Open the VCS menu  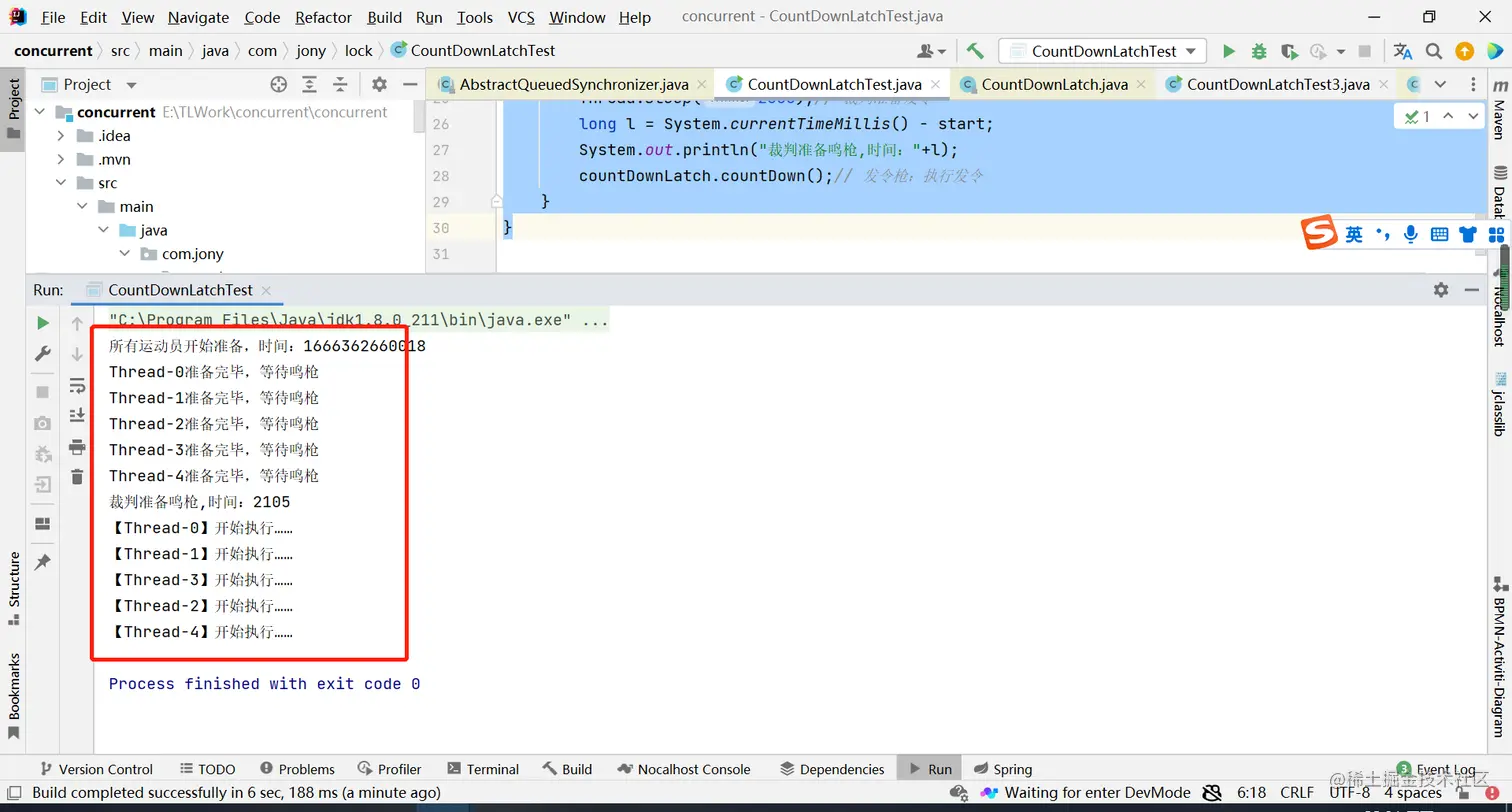coord(521,17)
